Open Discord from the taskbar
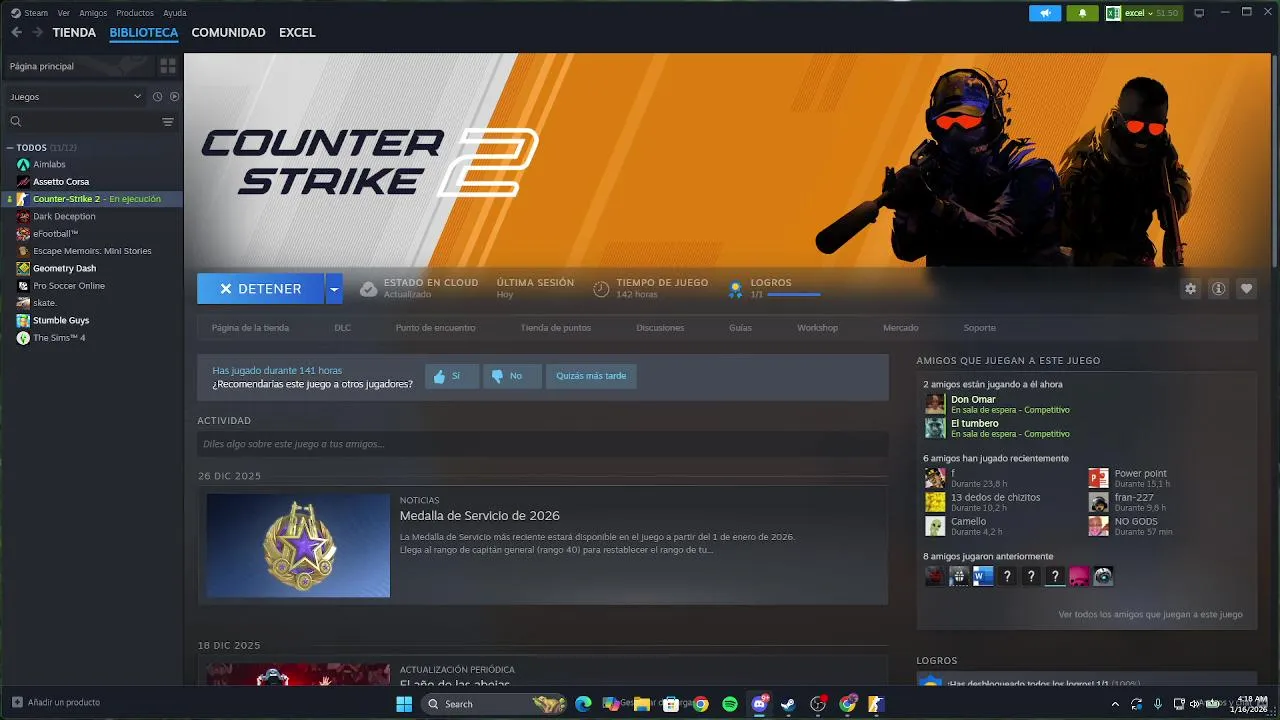 [759, 704]
